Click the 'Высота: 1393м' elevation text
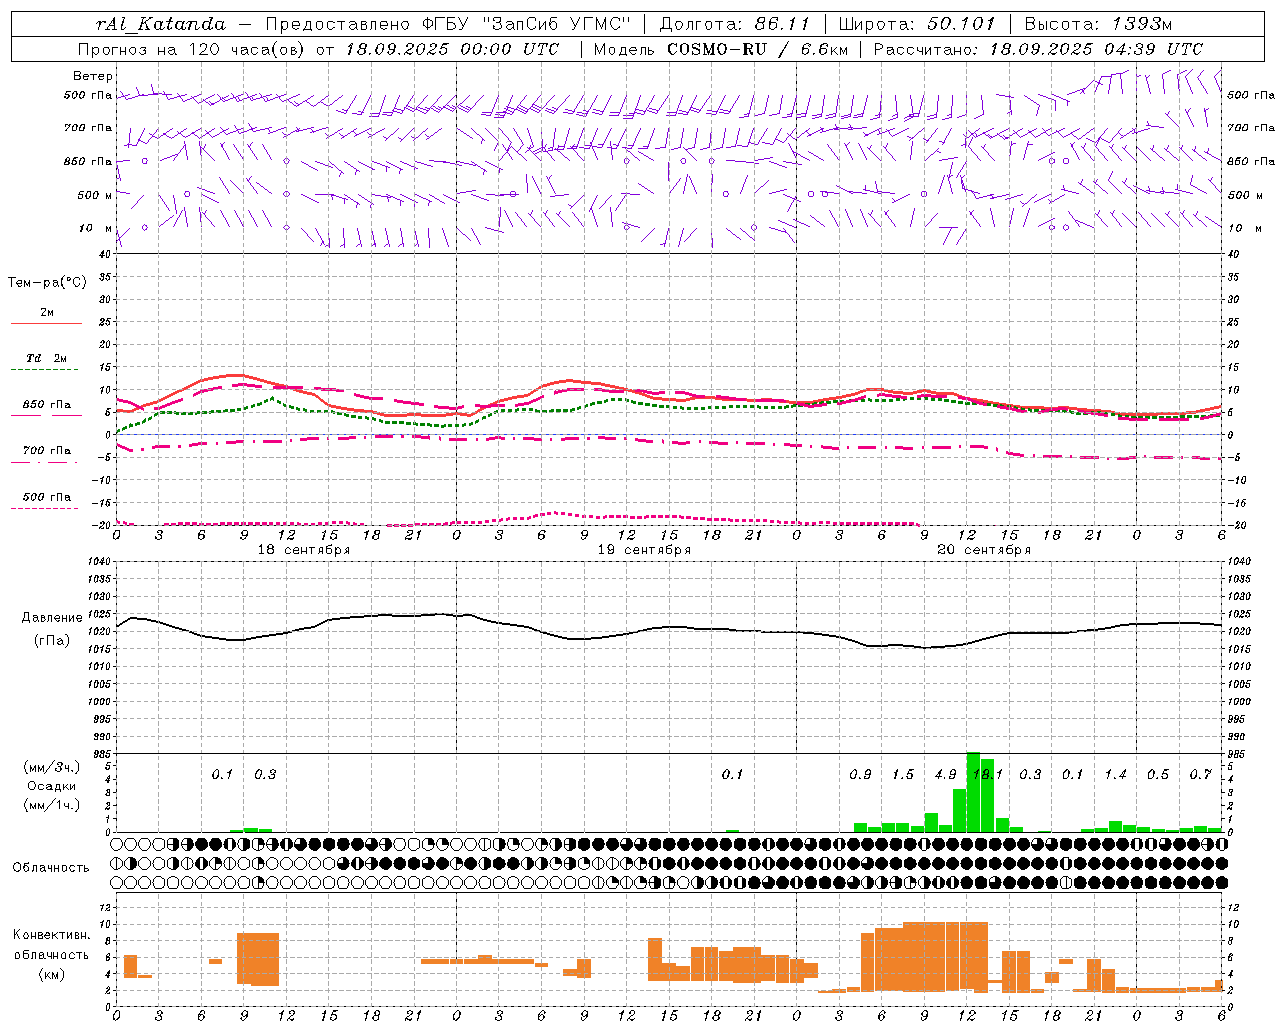 pos(1098,24)
